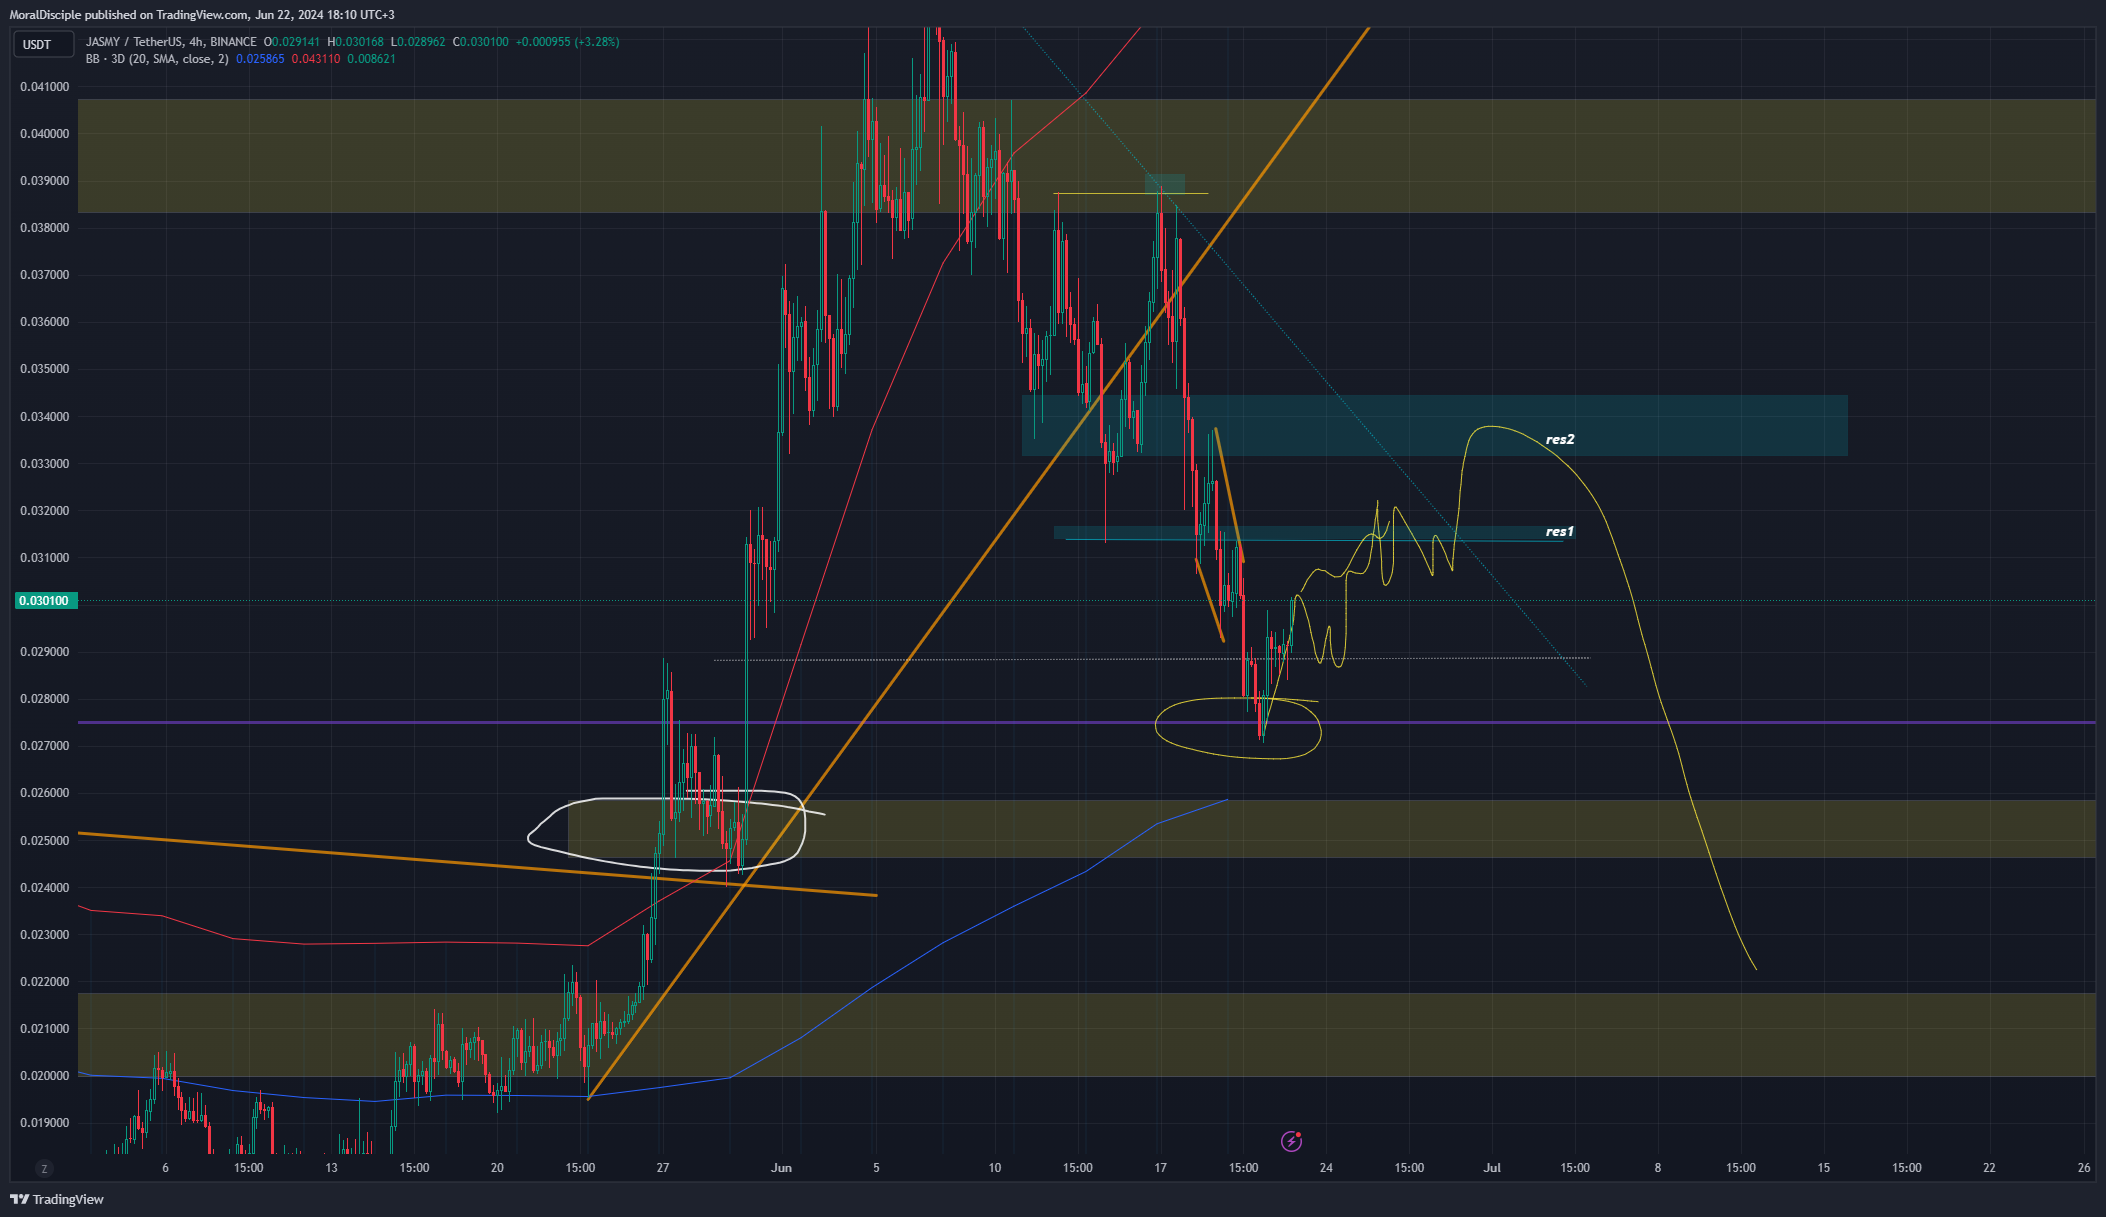Screen dimensions: 2106x1217
Task: Click the 26 date label on time axis
Action: click(2084, 1168)
